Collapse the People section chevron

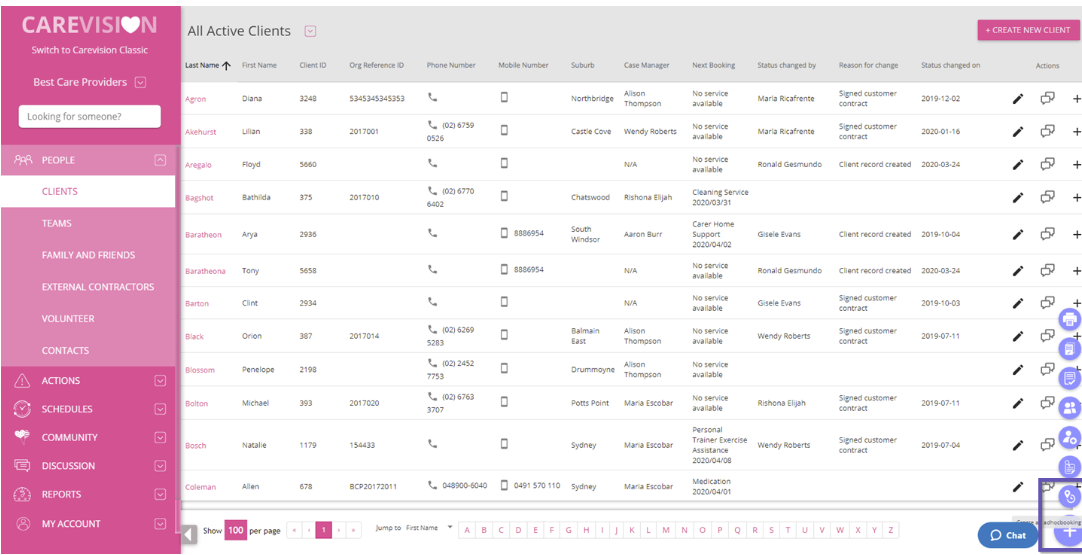(160, 160)
